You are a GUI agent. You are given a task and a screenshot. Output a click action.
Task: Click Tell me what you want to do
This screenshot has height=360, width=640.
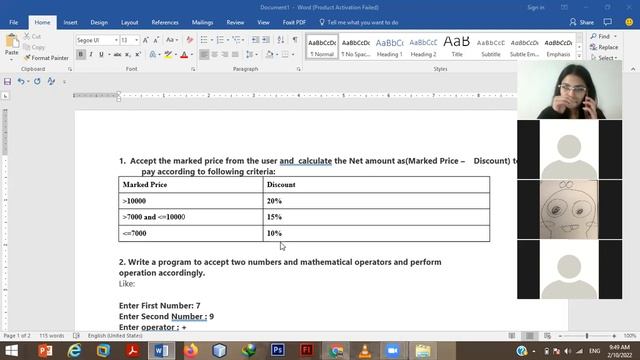pos(358,22)
